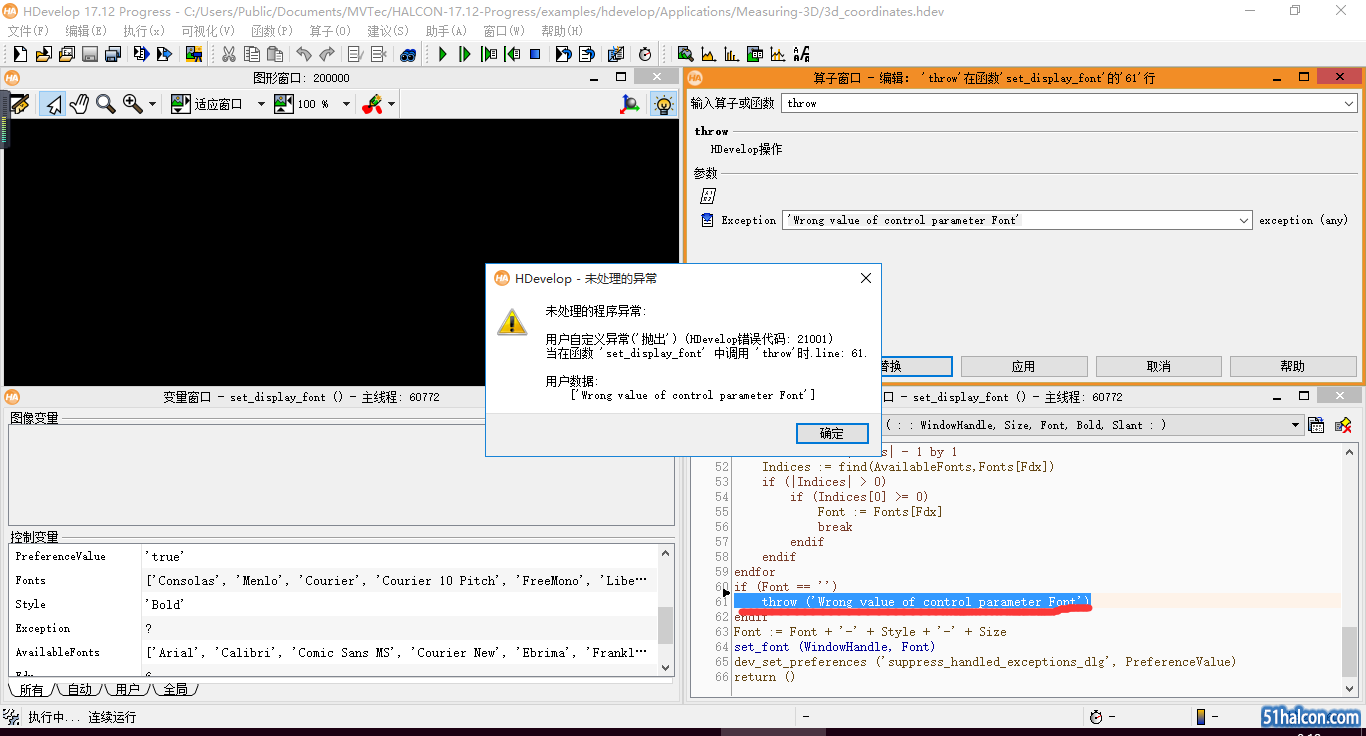
Task: Click the delete procedure icon with red X
Action: pyautogui.click(x=1343, y=425)
